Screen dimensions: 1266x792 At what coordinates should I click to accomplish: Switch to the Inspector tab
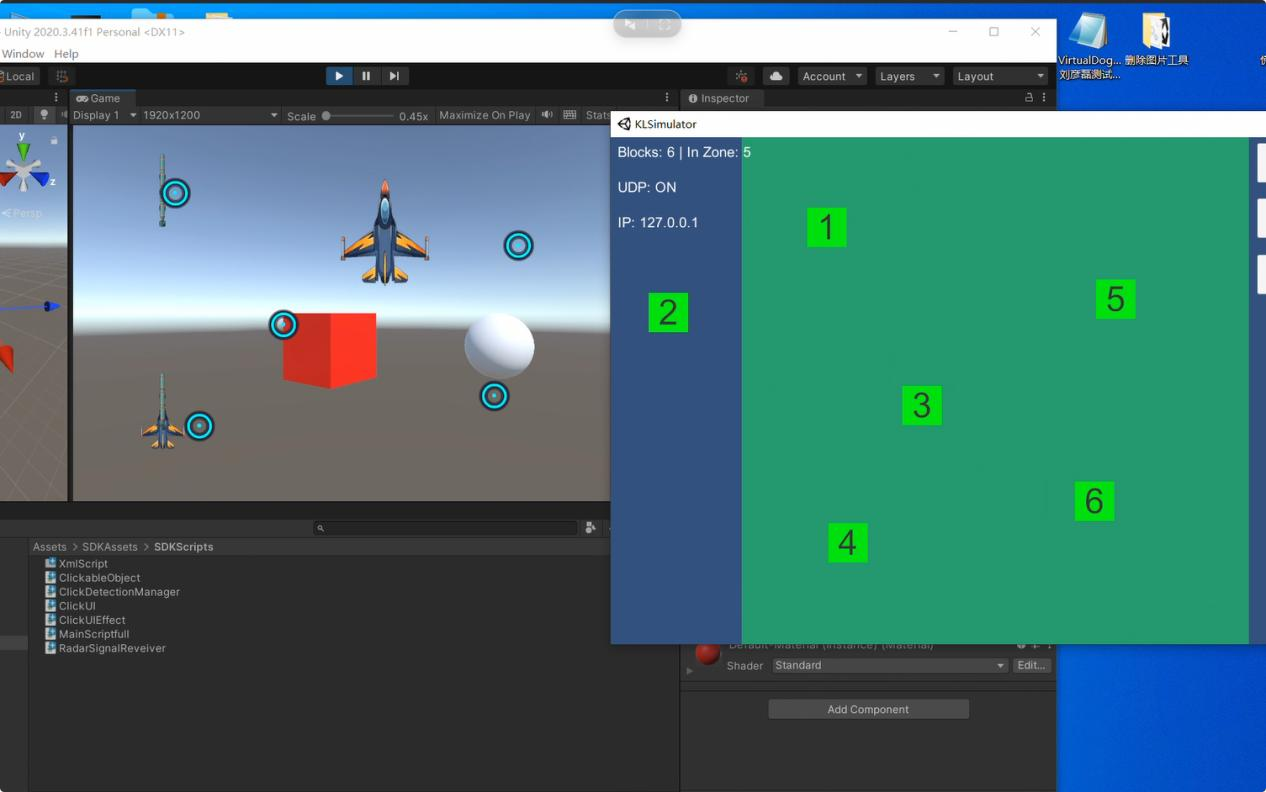pos(722,98)
